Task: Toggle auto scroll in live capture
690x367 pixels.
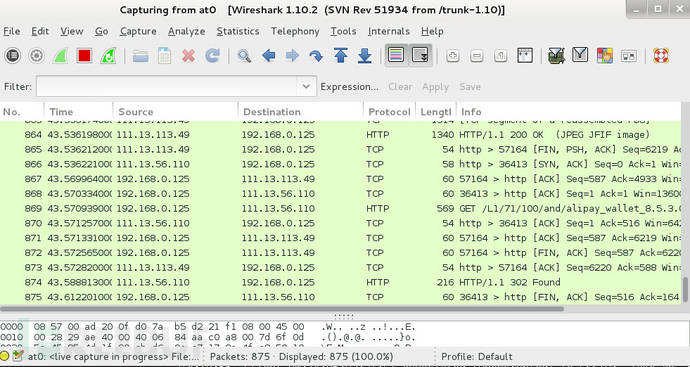Action: pos(420,55)
